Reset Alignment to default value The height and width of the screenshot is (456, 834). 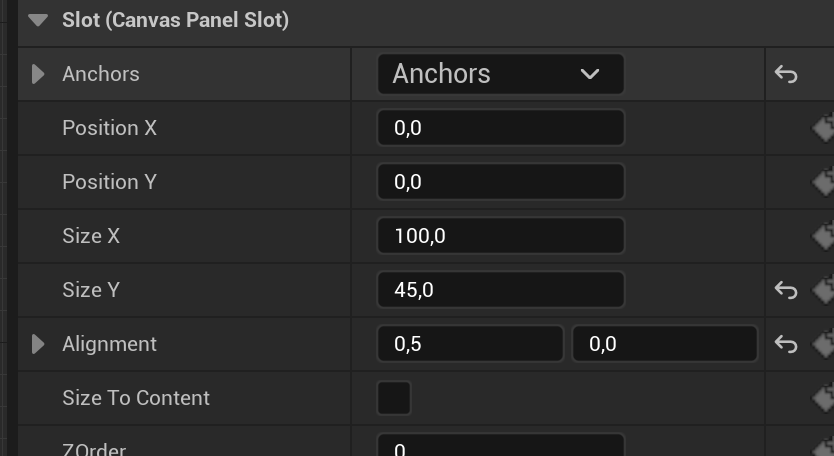coord(786,344)
